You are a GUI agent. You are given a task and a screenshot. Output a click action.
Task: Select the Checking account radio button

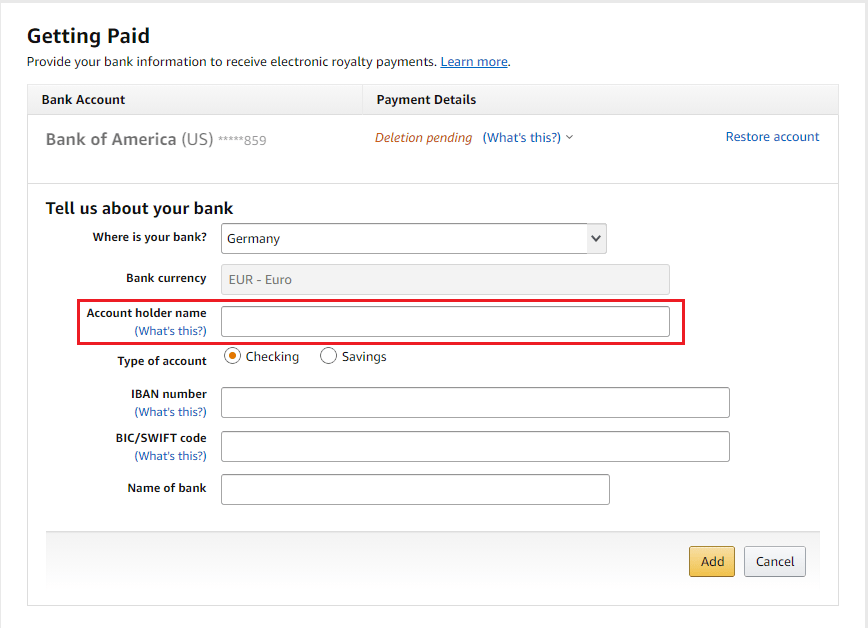tap(232, 355)
